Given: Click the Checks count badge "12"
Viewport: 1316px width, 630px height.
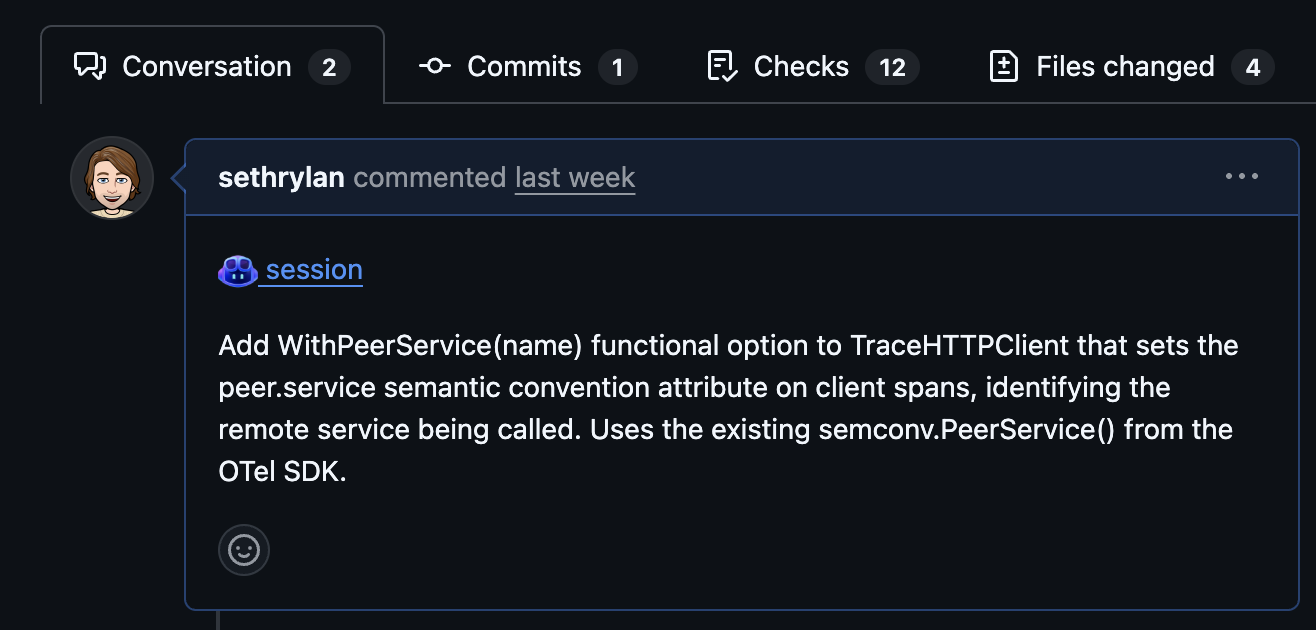Looking at the screenshot, I should point(892,68).
